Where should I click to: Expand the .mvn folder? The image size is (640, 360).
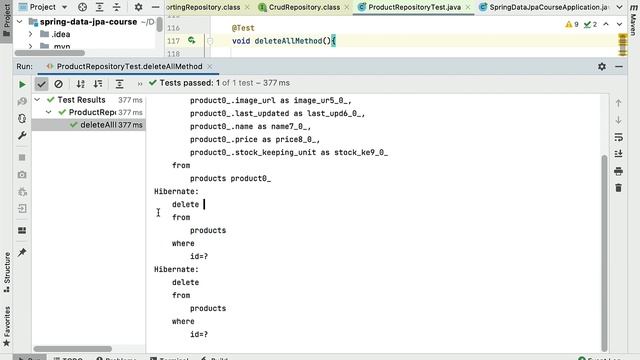tap(31, 47)
